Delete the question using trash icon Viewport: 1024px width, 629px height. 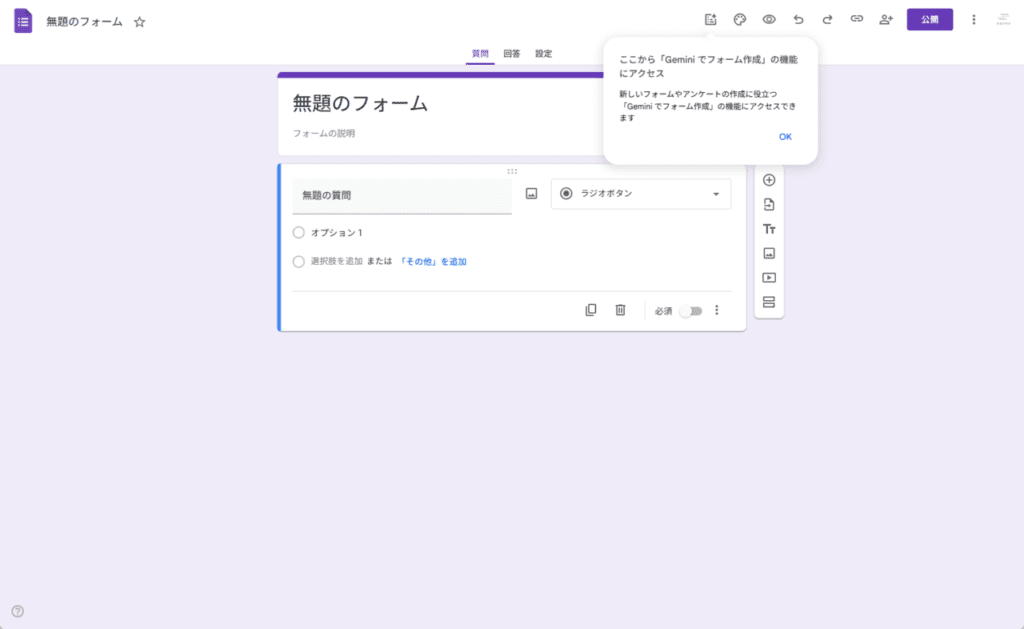pyautogui.click(x=620, y=310)
